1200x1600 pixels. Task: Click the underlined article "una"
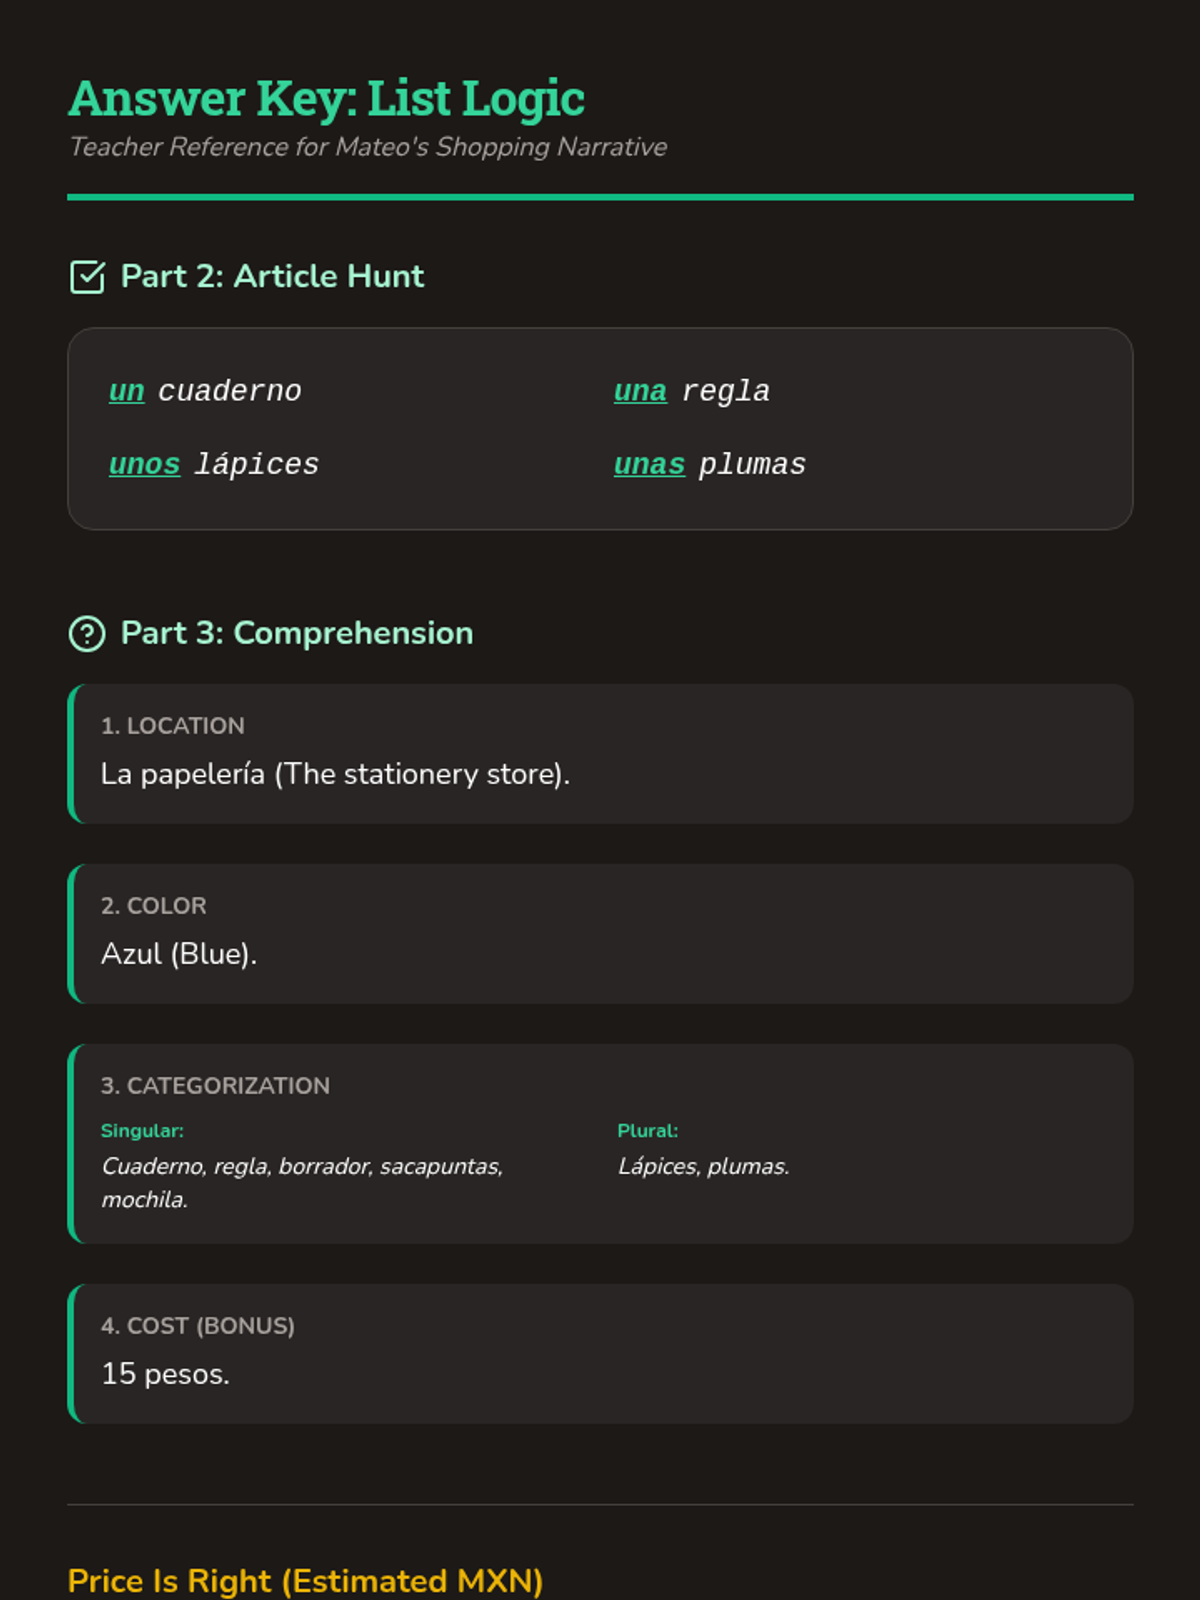[640, 391]
